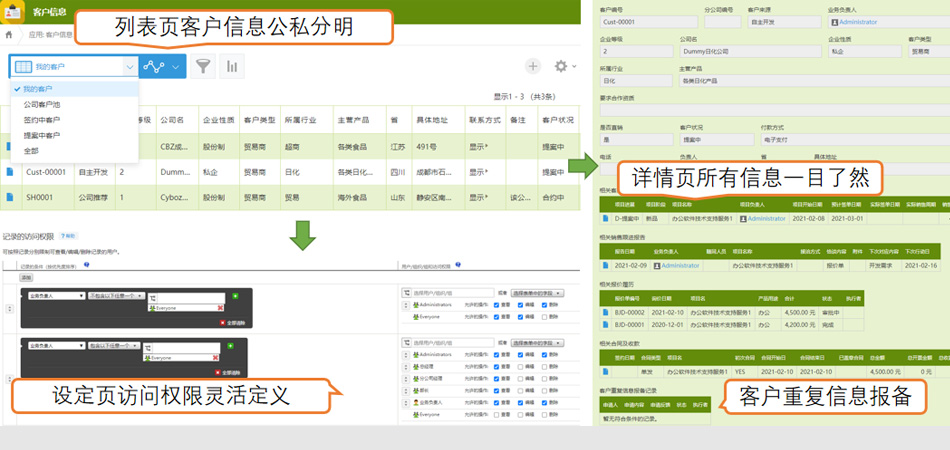The width and height of the screenshot is (950, 450).
Task: Click the 添加 button above the conditions
Action: pos(25,277)
